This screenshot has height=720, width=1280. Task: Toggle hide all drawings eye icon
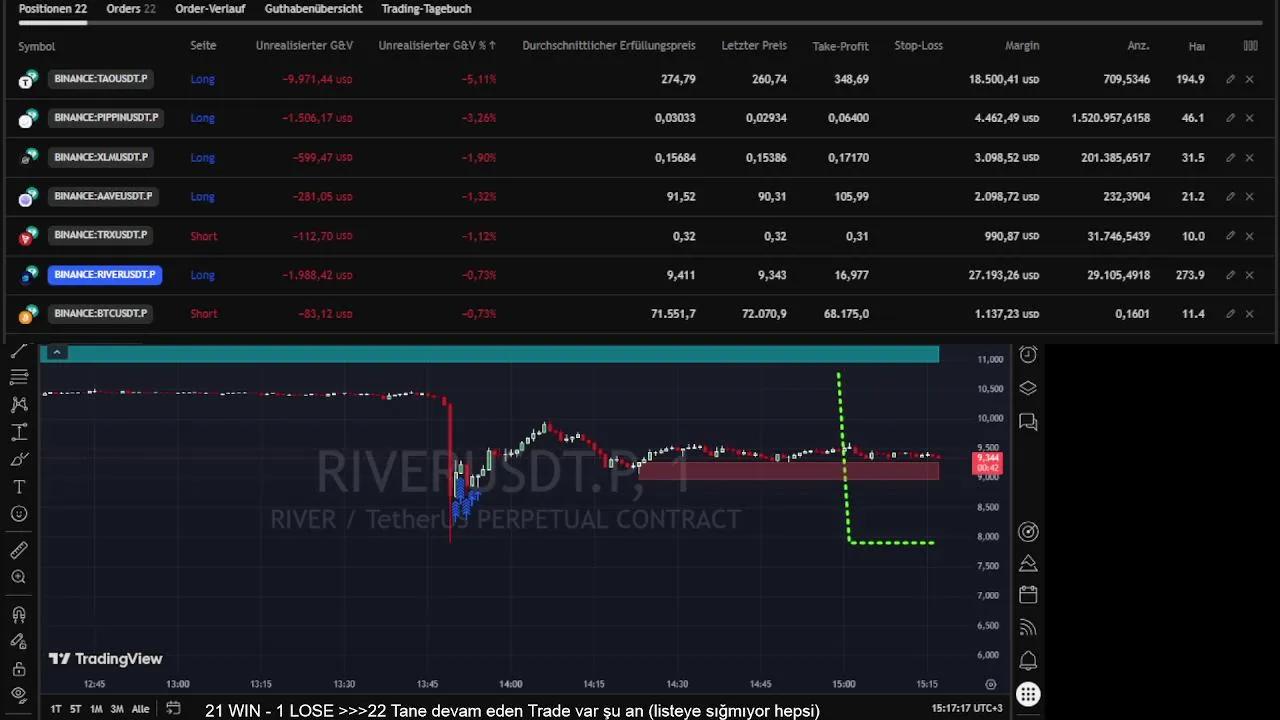click(x=19, y=695)
